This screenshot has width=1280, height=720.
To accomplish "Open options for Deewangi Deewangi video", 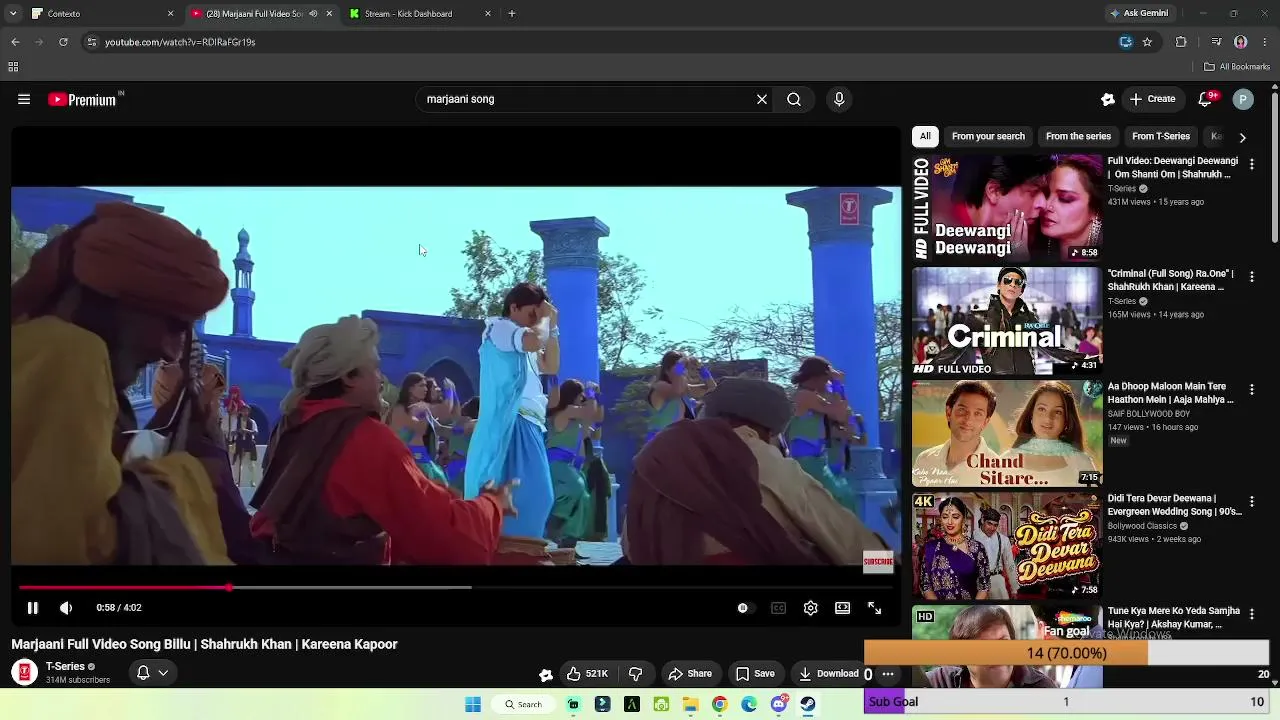I will click(x=1251, y=163).
